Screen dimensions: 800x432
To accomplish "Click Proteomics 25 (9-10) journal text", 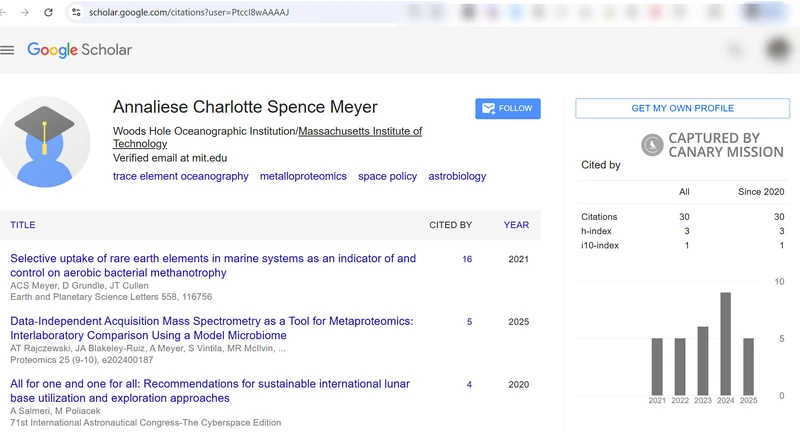I will coord(82,360).
